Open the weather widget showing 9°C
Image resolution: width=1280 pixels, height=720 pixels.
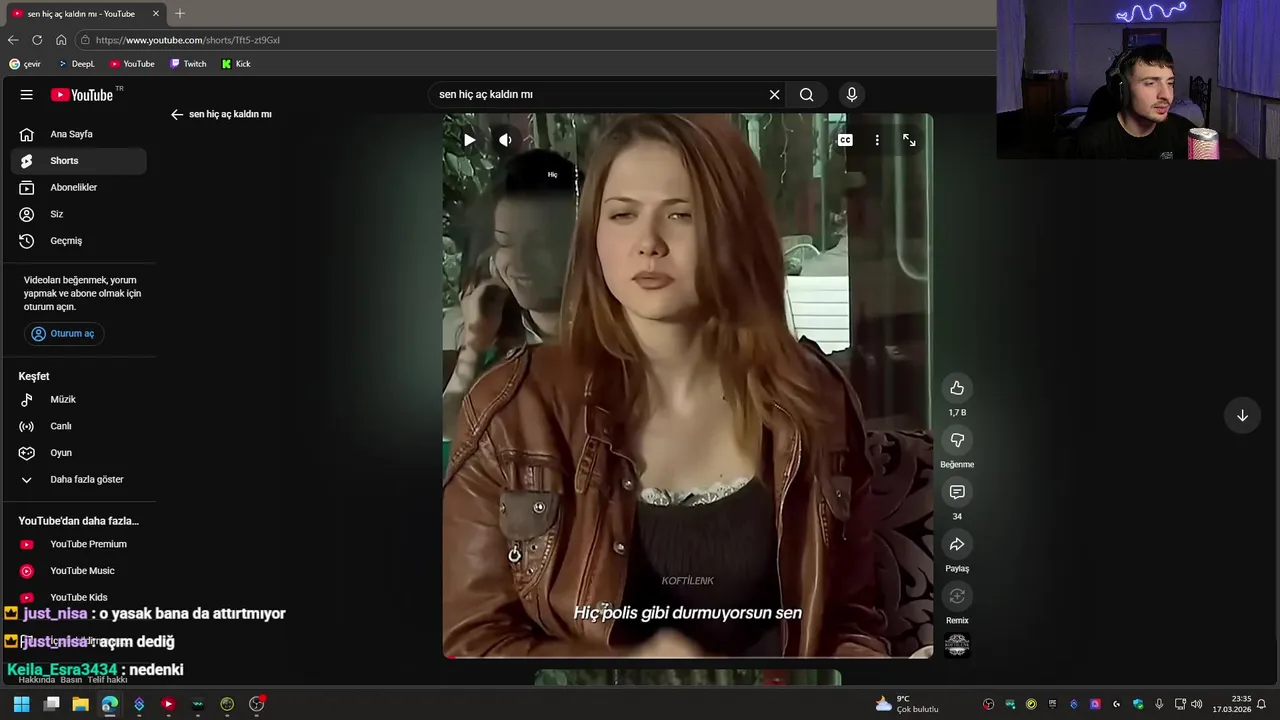point(907,704)
